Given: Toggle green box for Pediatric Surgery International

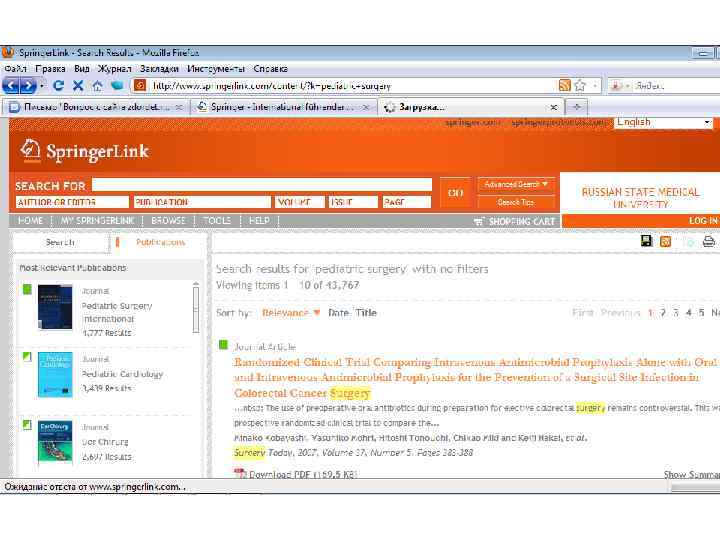Looking at the screenshot, I should 27,289.
